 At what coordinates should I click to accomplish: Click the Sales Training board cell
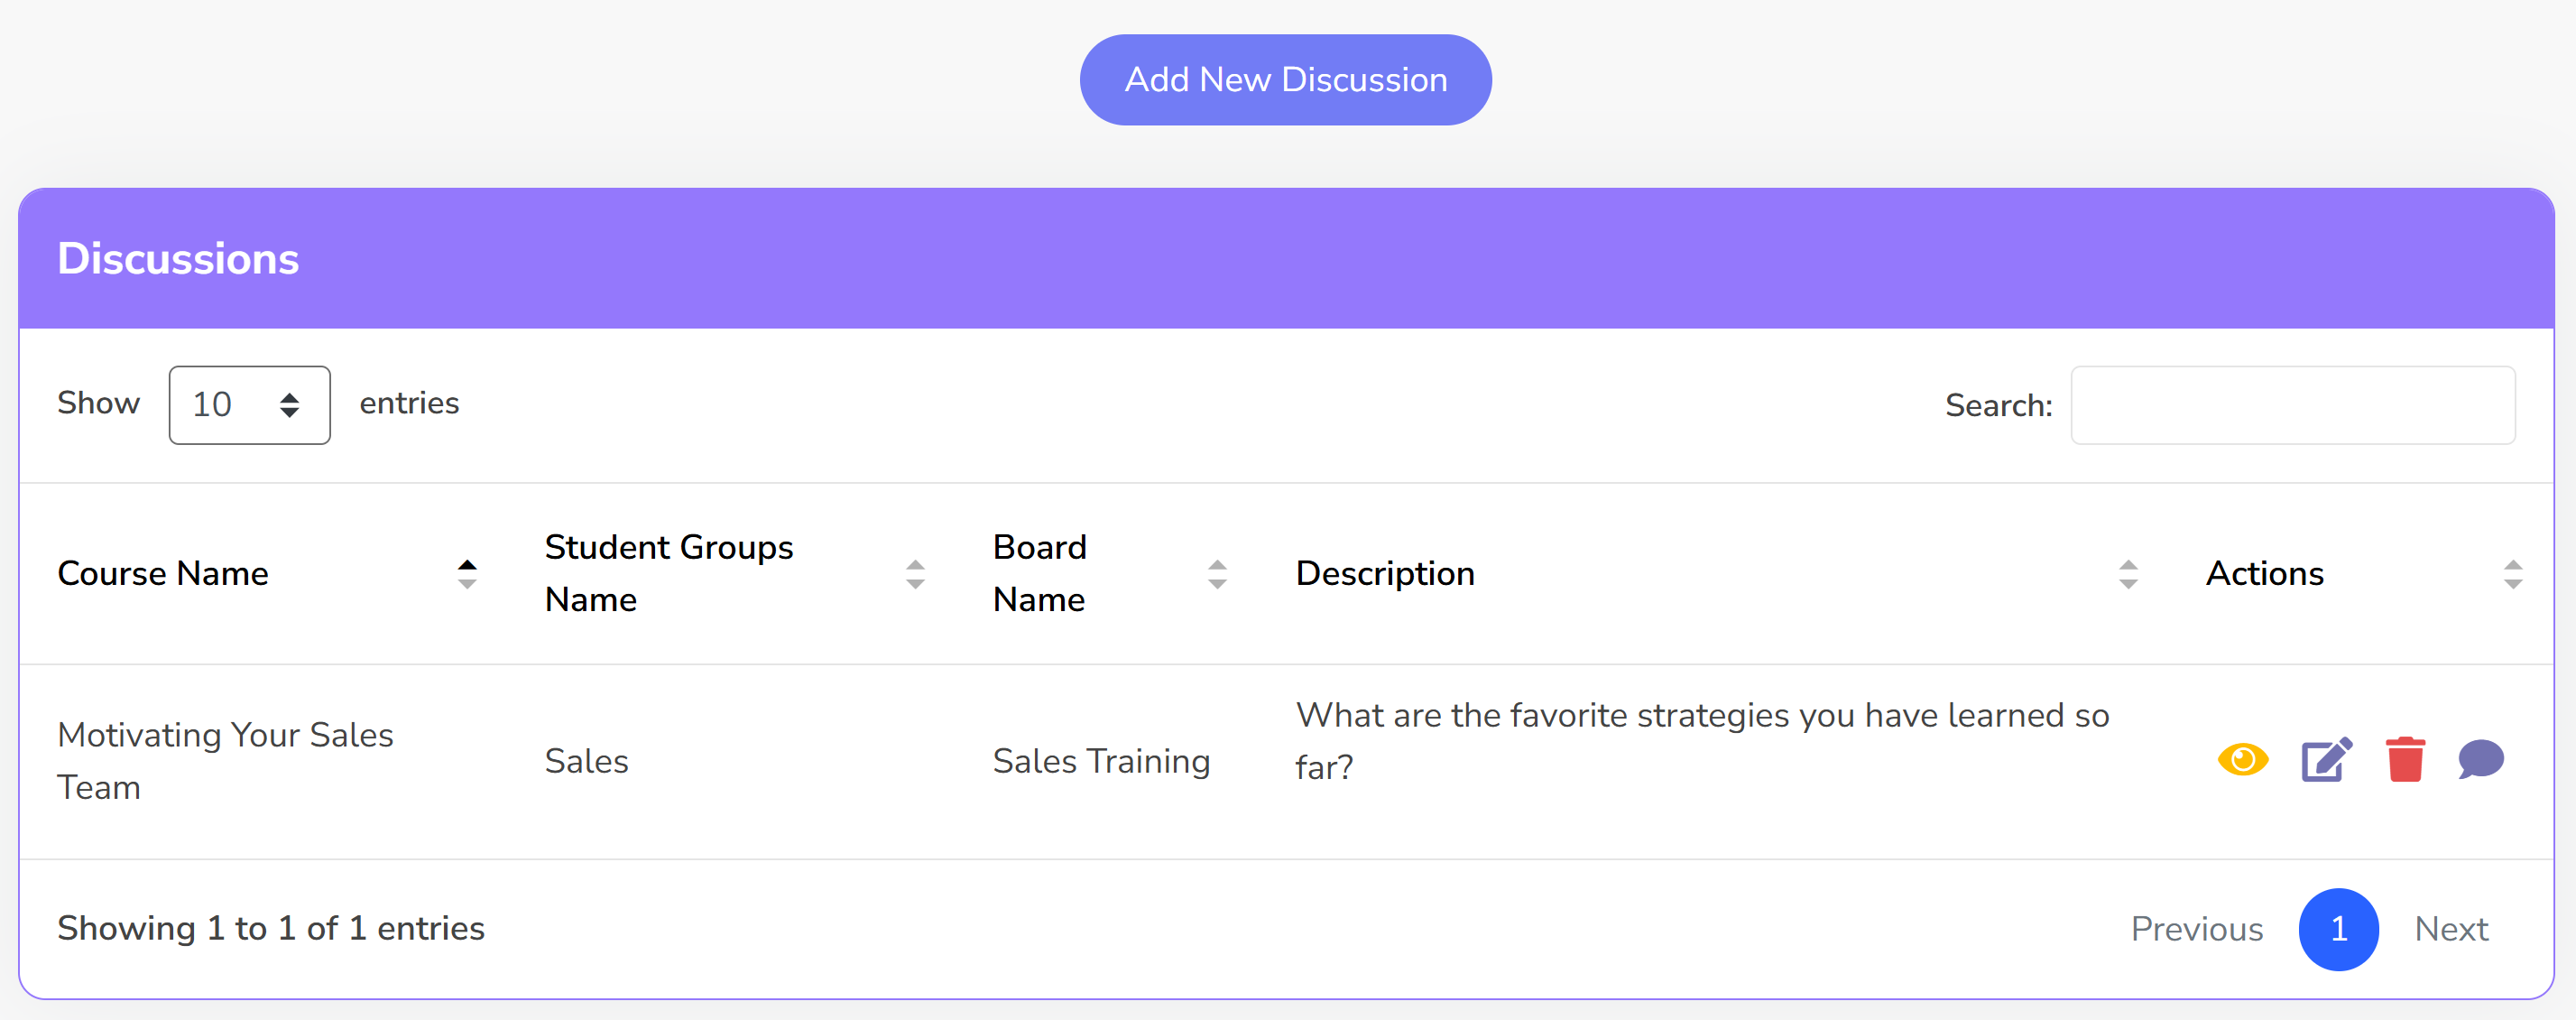coord(1101,761)
